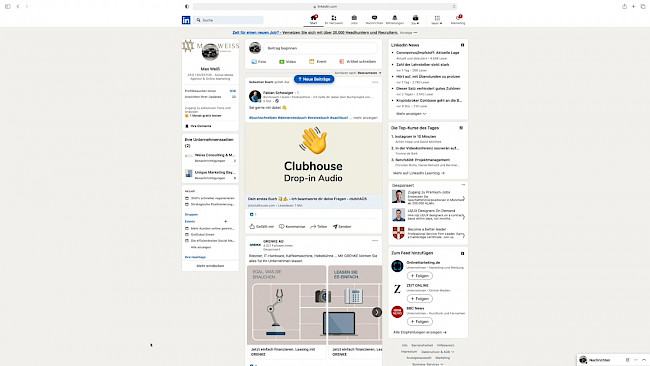Image resolution: width=650 pixels, height=366 pixels.
Task: Open options menu of GRENKE AG post
Action: [x=375, y=240]
